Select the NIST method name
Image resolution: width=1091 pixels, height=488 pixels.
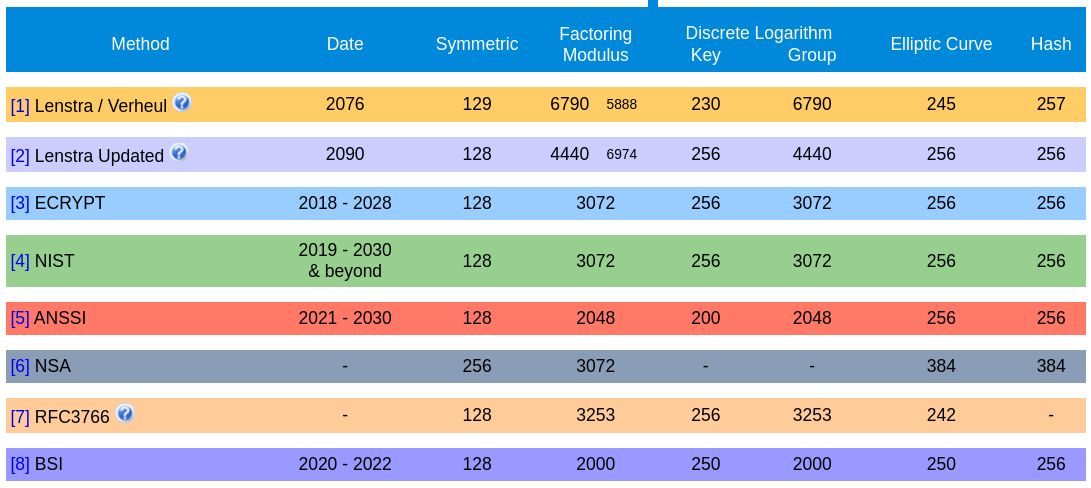pos(54,261)
